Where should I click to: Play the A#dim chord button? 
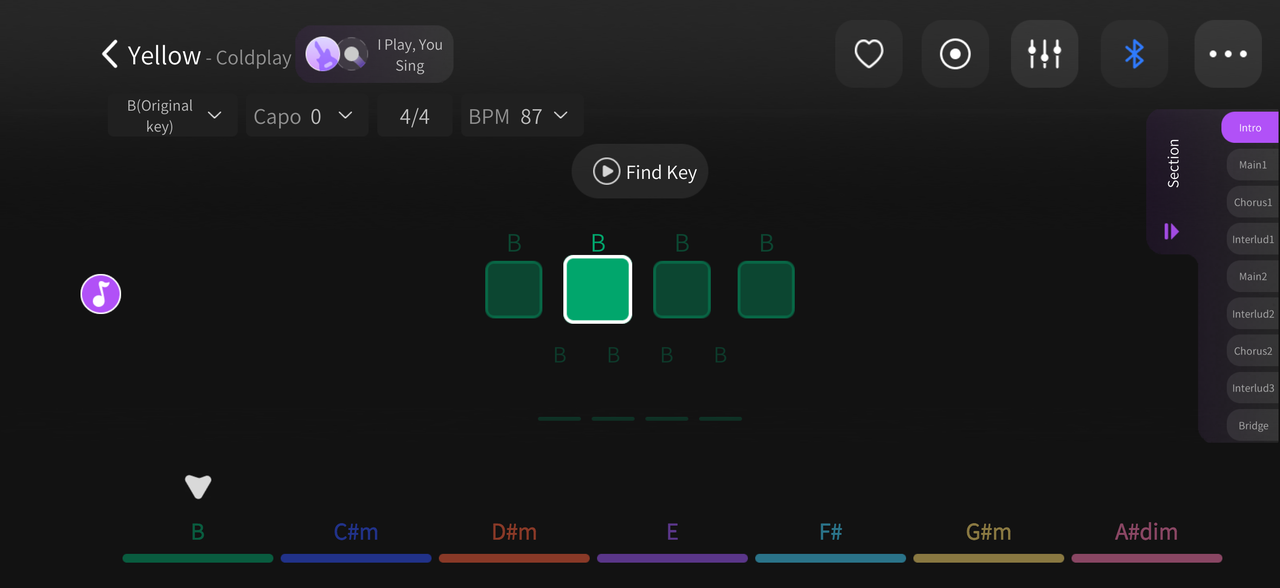coord(1146,542)
